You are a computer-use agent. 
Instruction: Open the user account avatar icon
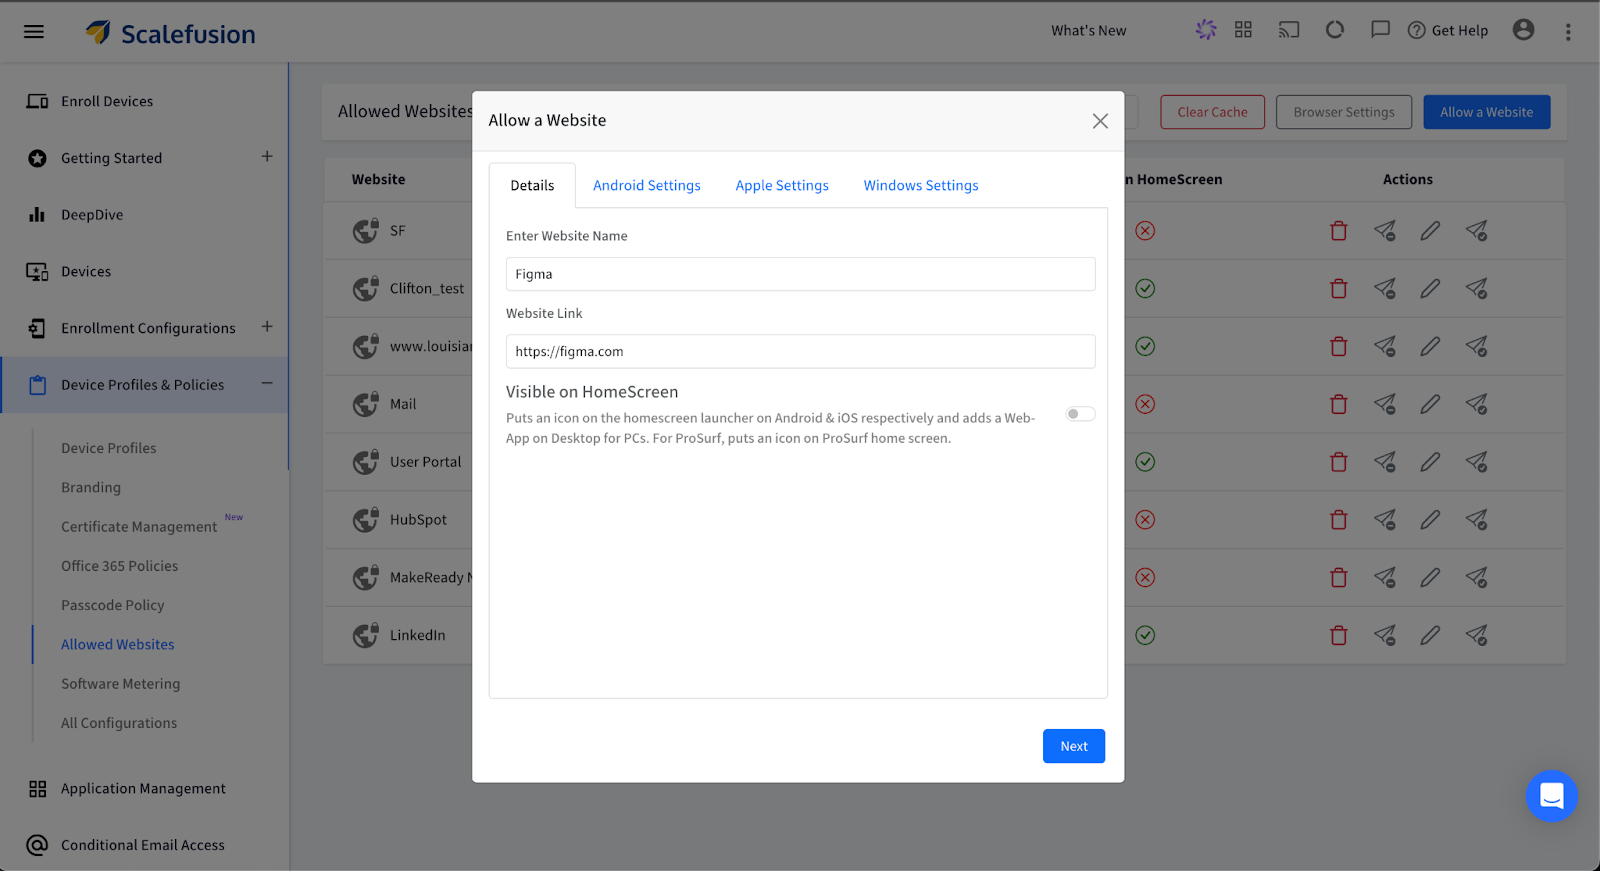coord(1523,30)
